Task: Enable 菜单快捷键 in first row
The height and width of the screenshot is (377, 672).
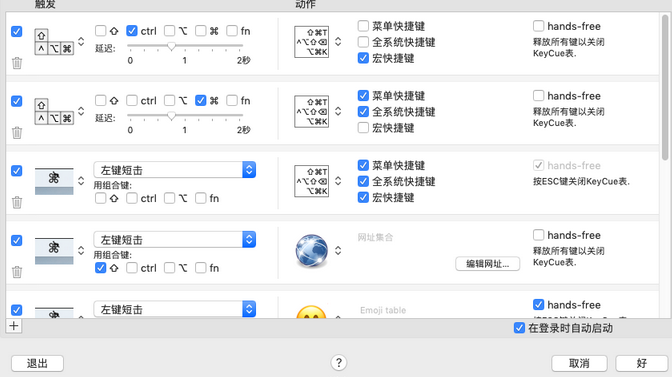Action: 363,26
